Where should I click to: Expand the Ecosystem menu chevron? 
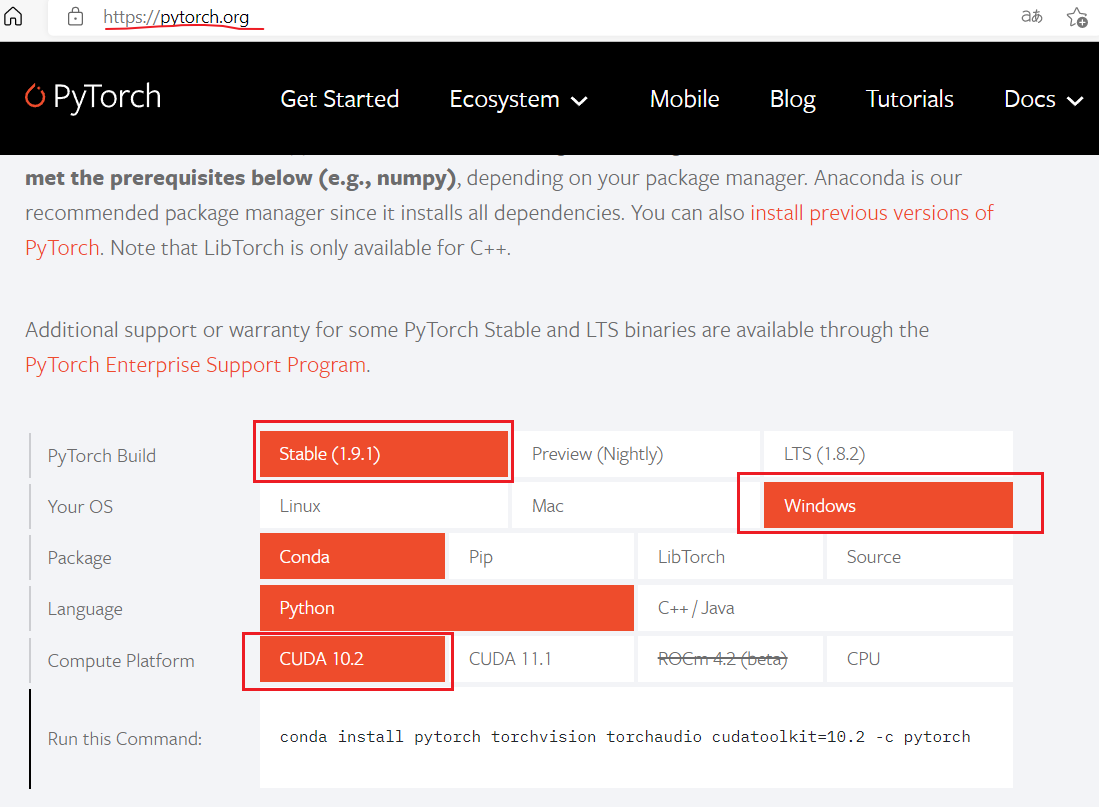click(579, 101)
